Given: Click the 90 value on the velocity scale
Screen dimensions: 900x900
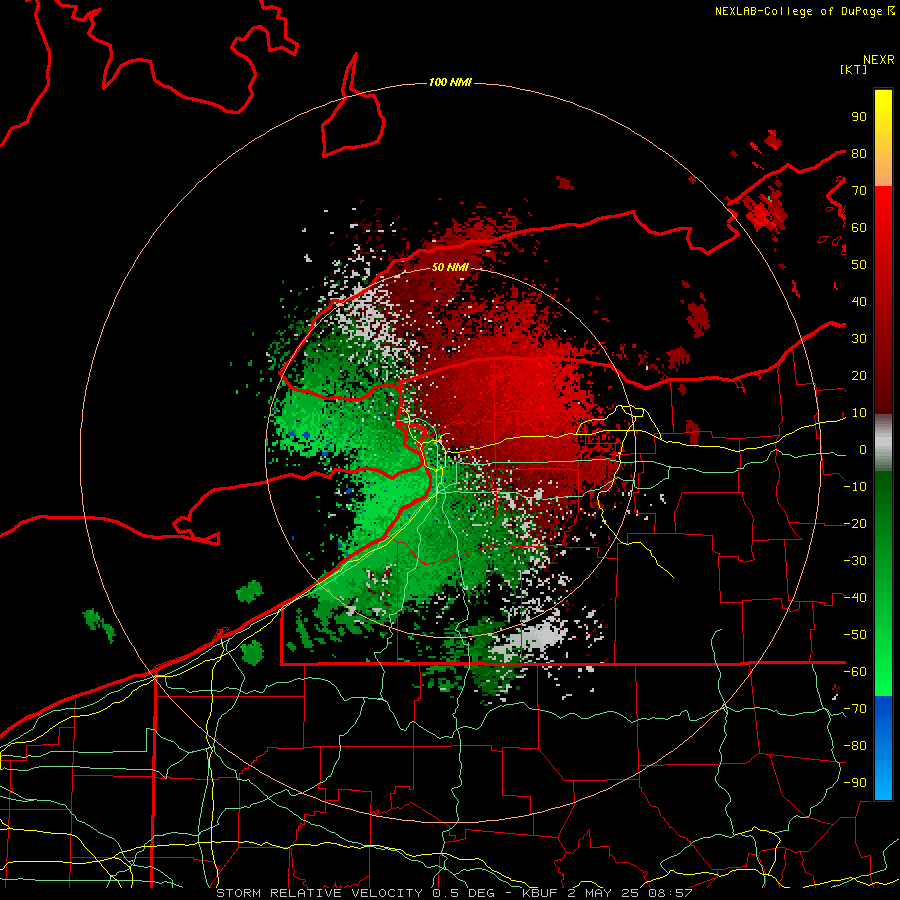Looking at the screenshot, I should click(859, 117).
